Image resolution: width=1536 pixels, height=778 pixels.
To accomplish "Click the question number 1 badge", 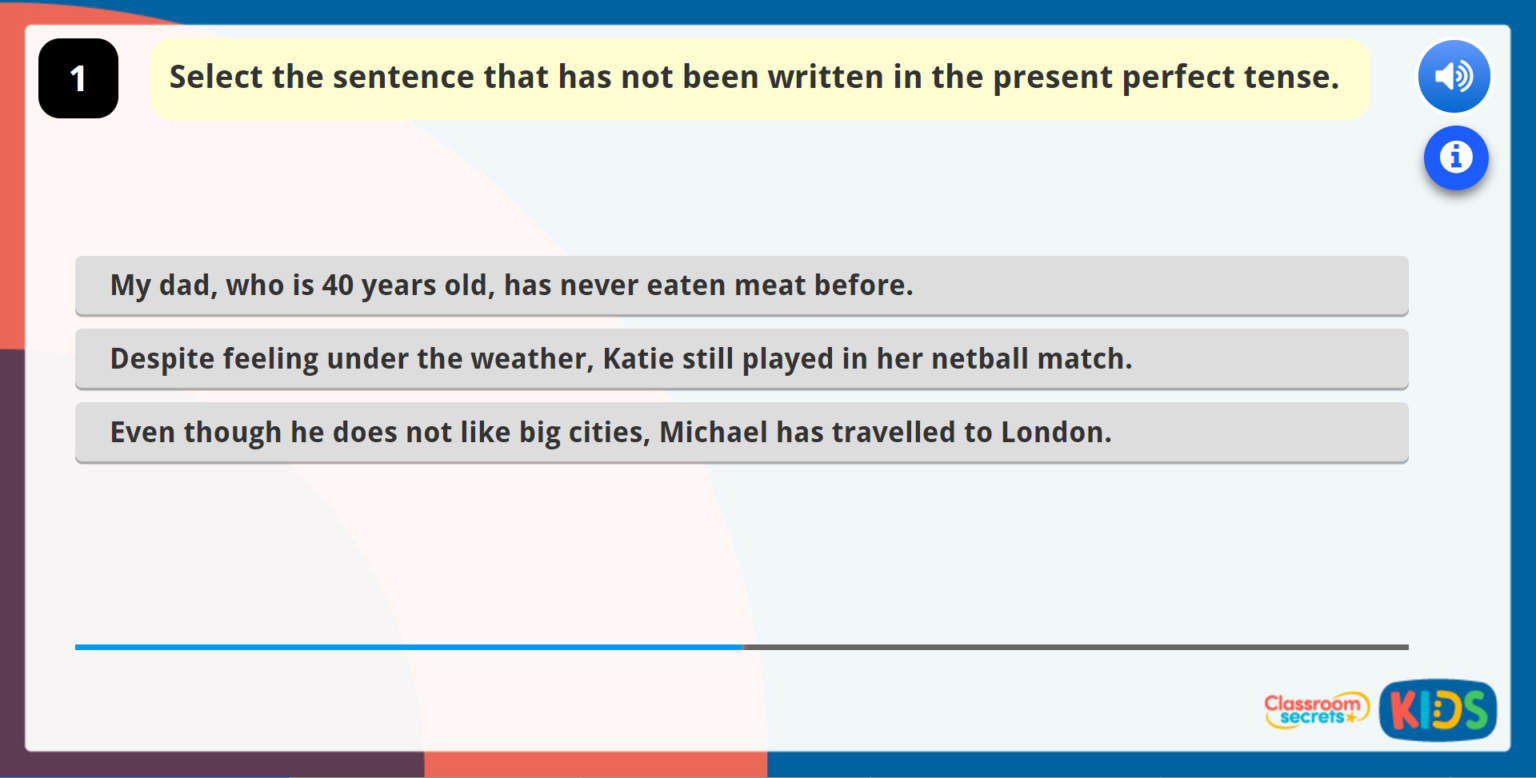I will coord(78,77).
